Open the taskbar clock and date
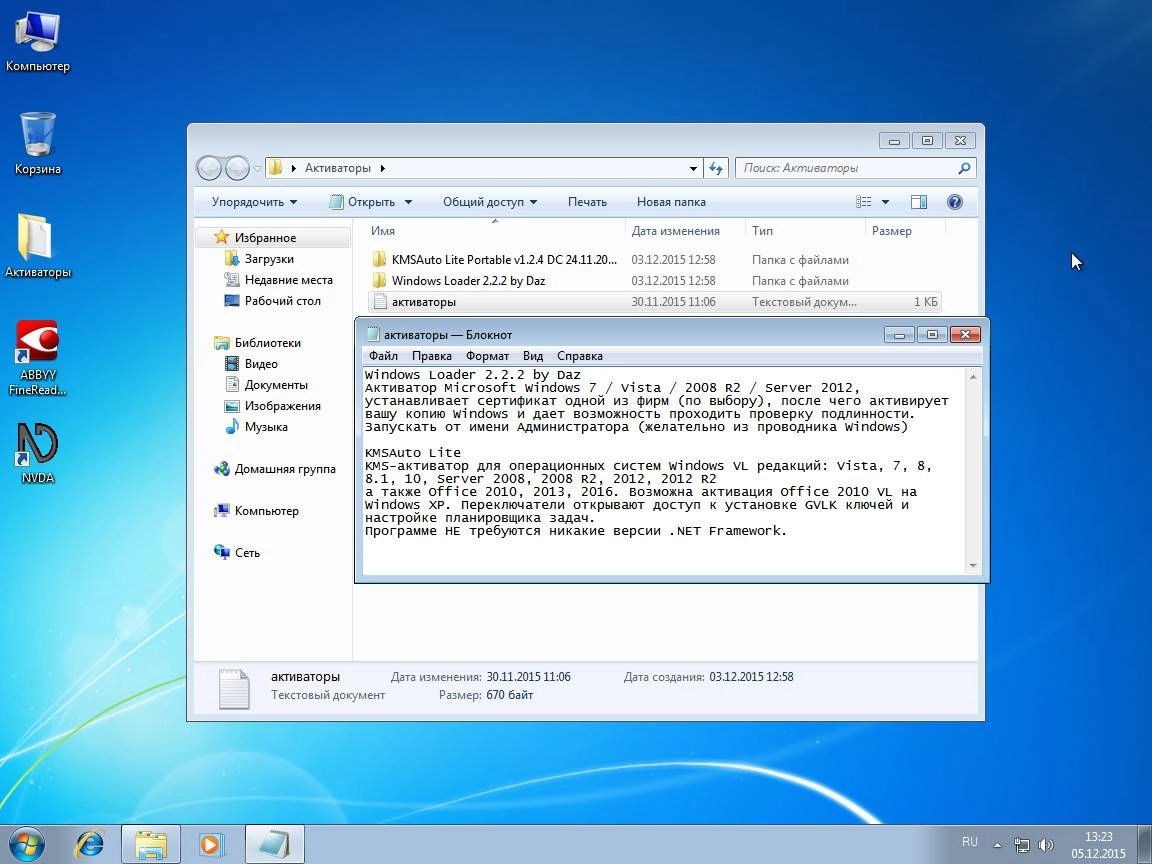Image resolution: width=1152 pixels, height=864 pixels. [1098, 845]
